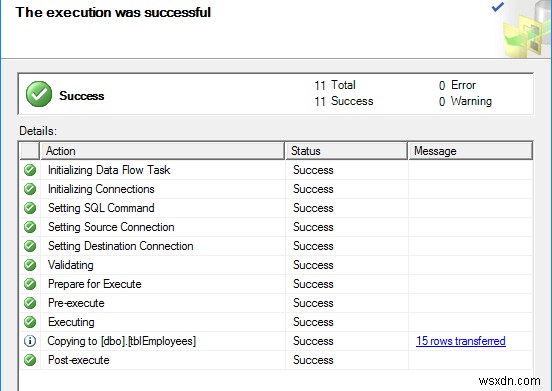Click the Success status of Post-execute row
The image size is (552, 391).
[313, 360]
